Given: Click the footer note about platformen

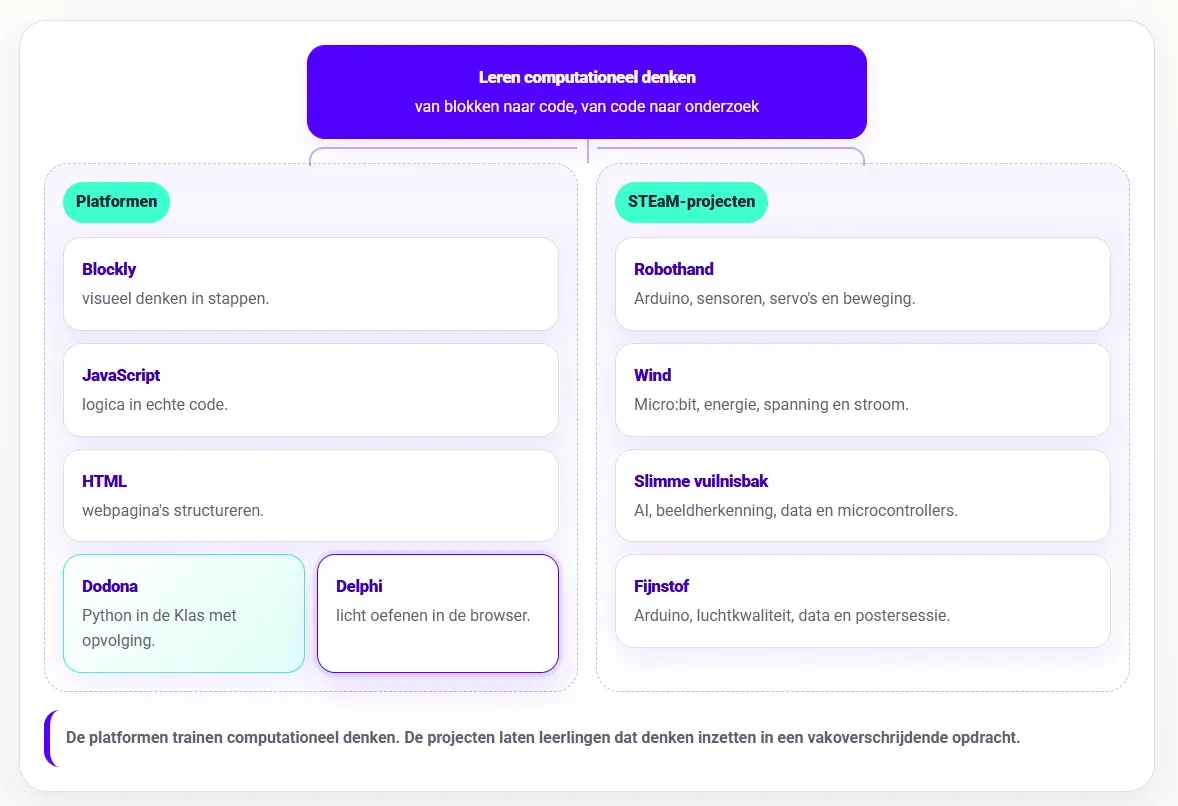Looking at the screenshot, I should [543, 738].
